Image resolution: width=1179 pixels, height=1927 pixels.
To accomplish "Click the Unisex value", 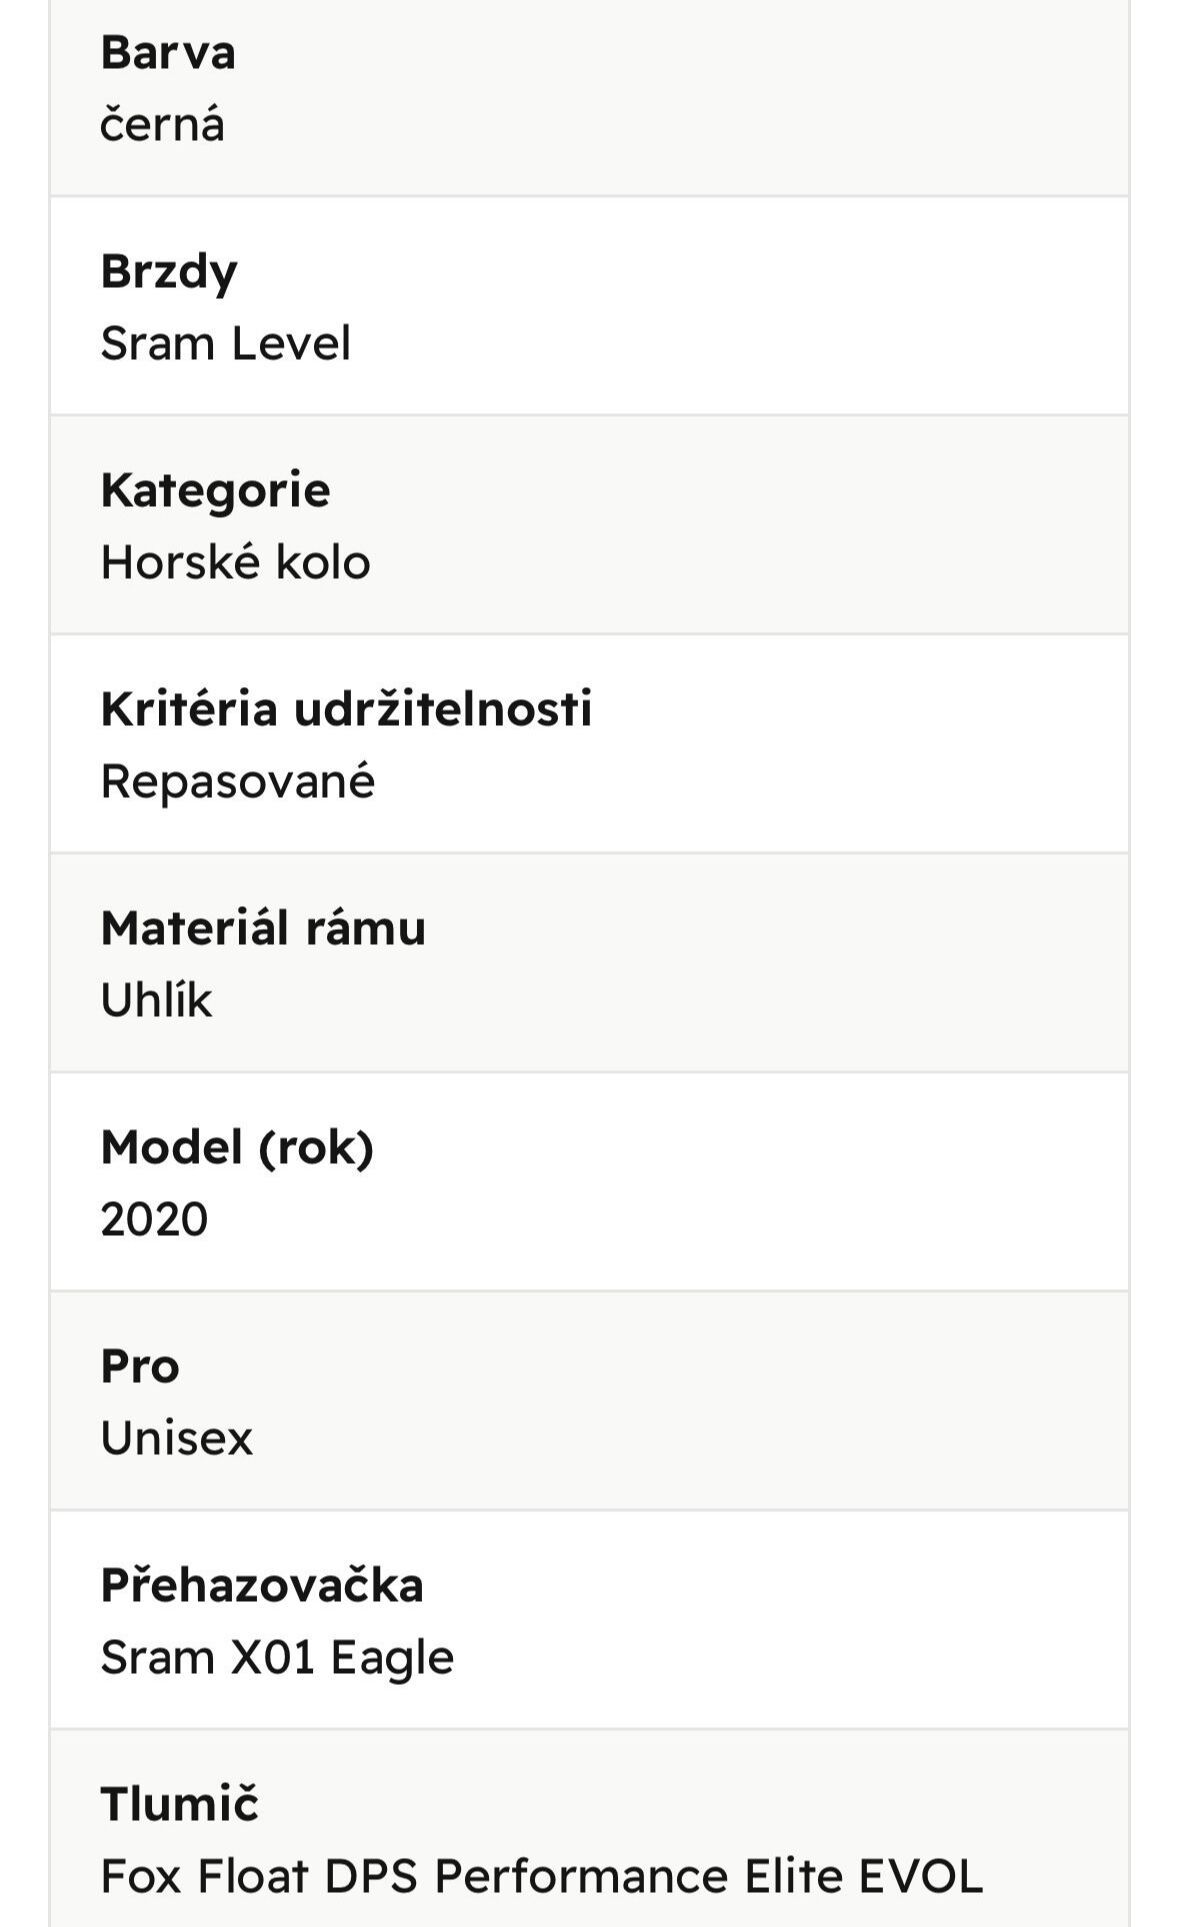I will tap(177, 1439).
